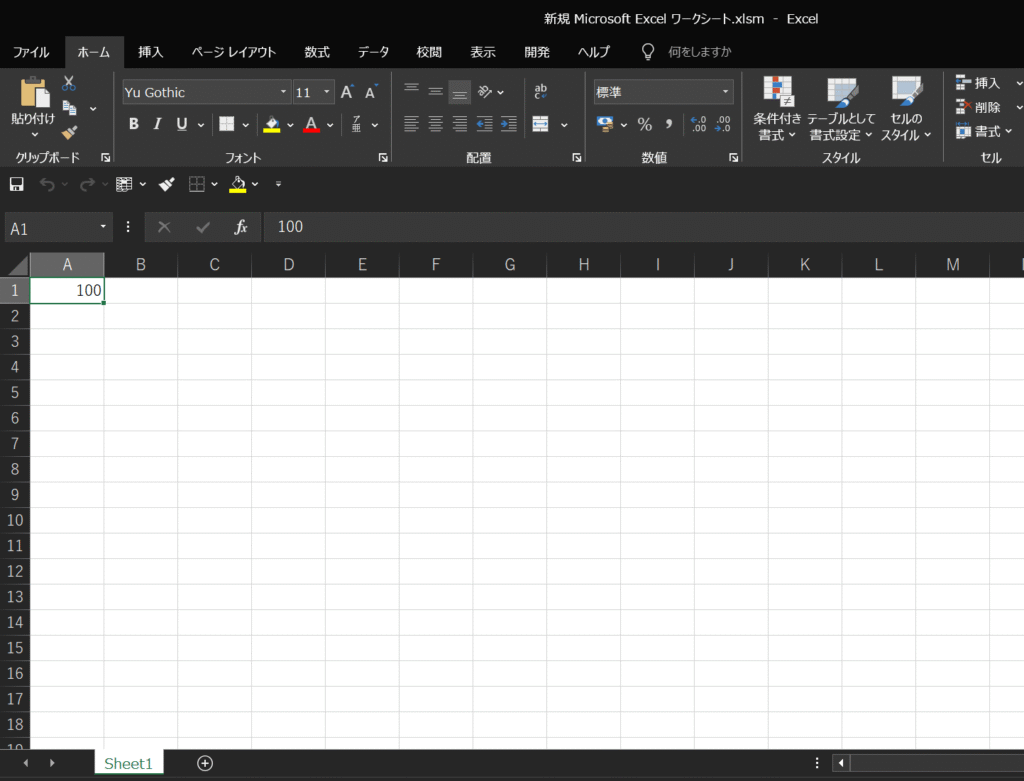The height and width of the screenshot is (781, 1024).
Task: Click the Name Box showing A1
Action: (x=51, y=229)
